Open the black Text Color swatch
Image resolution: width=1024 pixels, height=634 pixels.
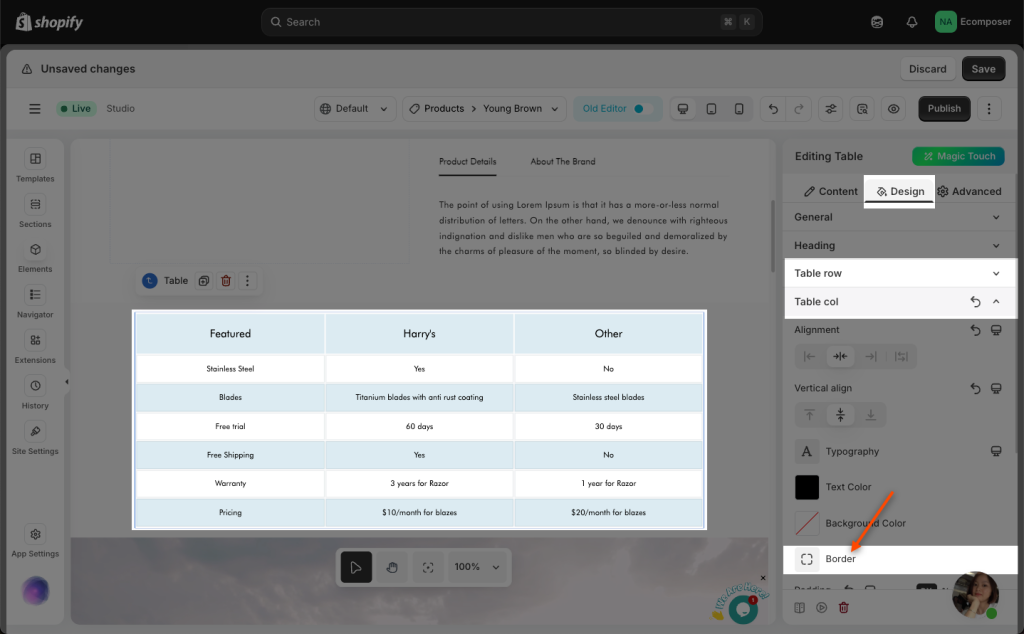[x=807, y=487]
